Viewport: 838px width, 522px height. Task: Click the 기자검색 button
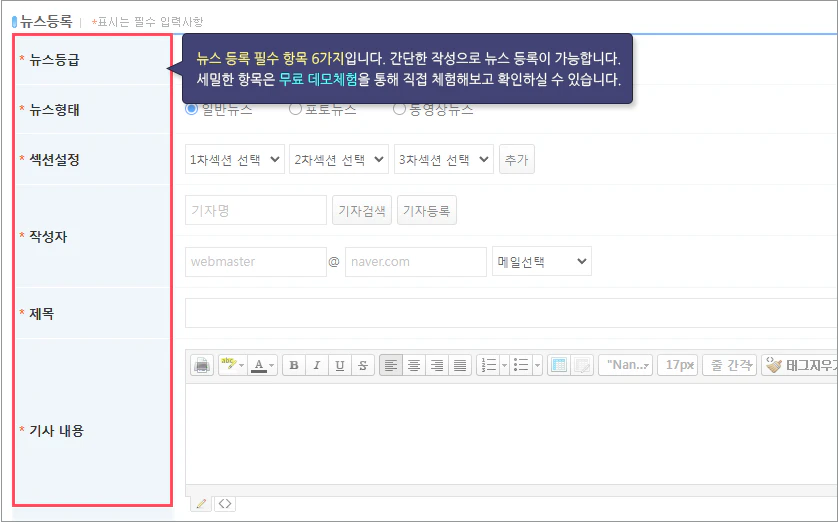point(362,210)
